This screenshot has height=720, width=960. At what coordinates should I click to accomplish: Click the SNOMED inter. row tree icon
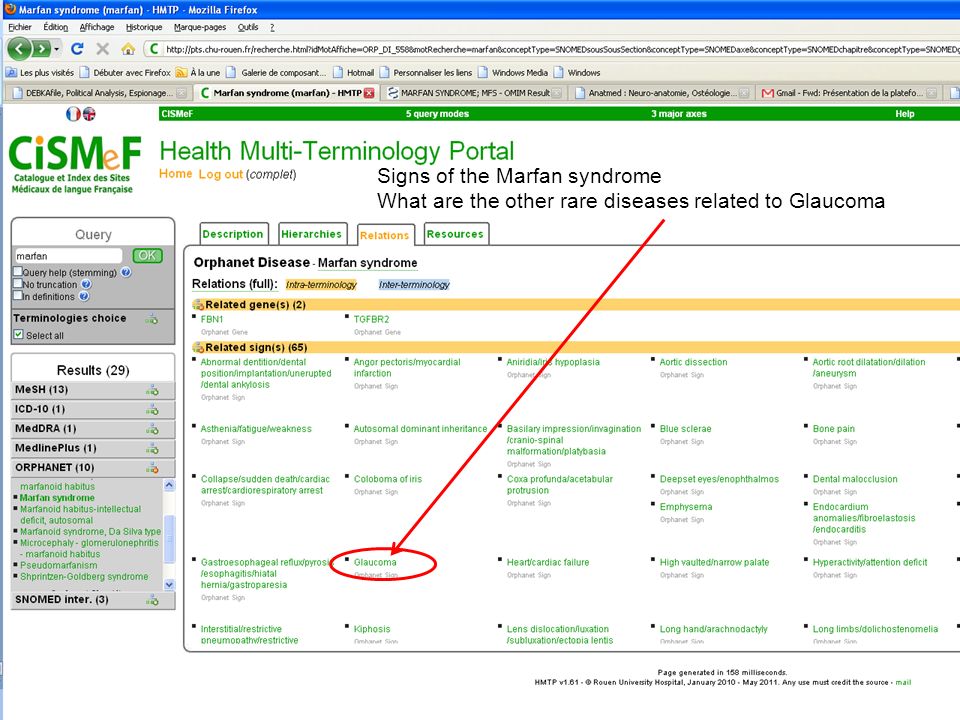coord(152,601)
